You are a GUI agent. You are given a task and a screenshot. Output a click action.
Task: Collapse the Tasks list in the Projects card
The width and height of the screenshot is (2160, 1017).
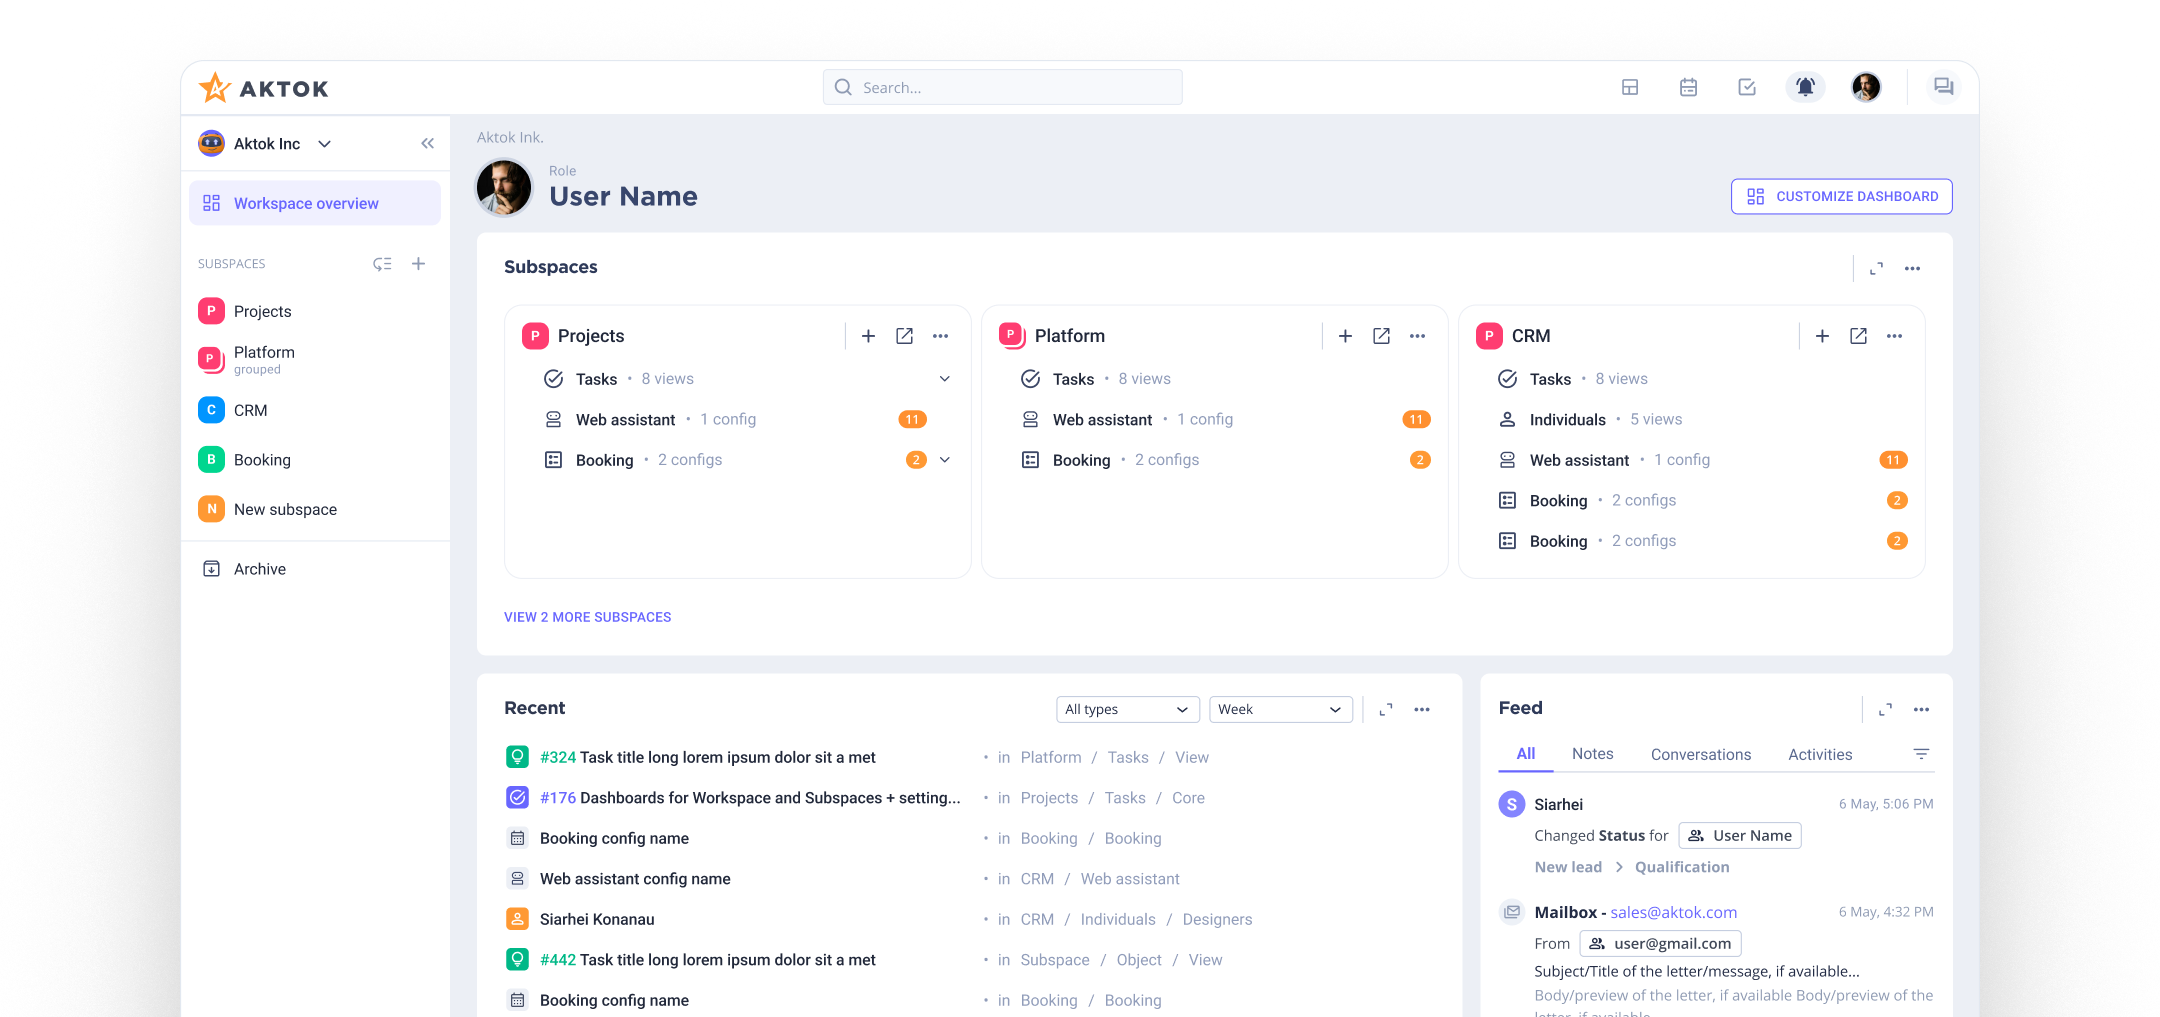pyautogui.click(x=943, y=378)
